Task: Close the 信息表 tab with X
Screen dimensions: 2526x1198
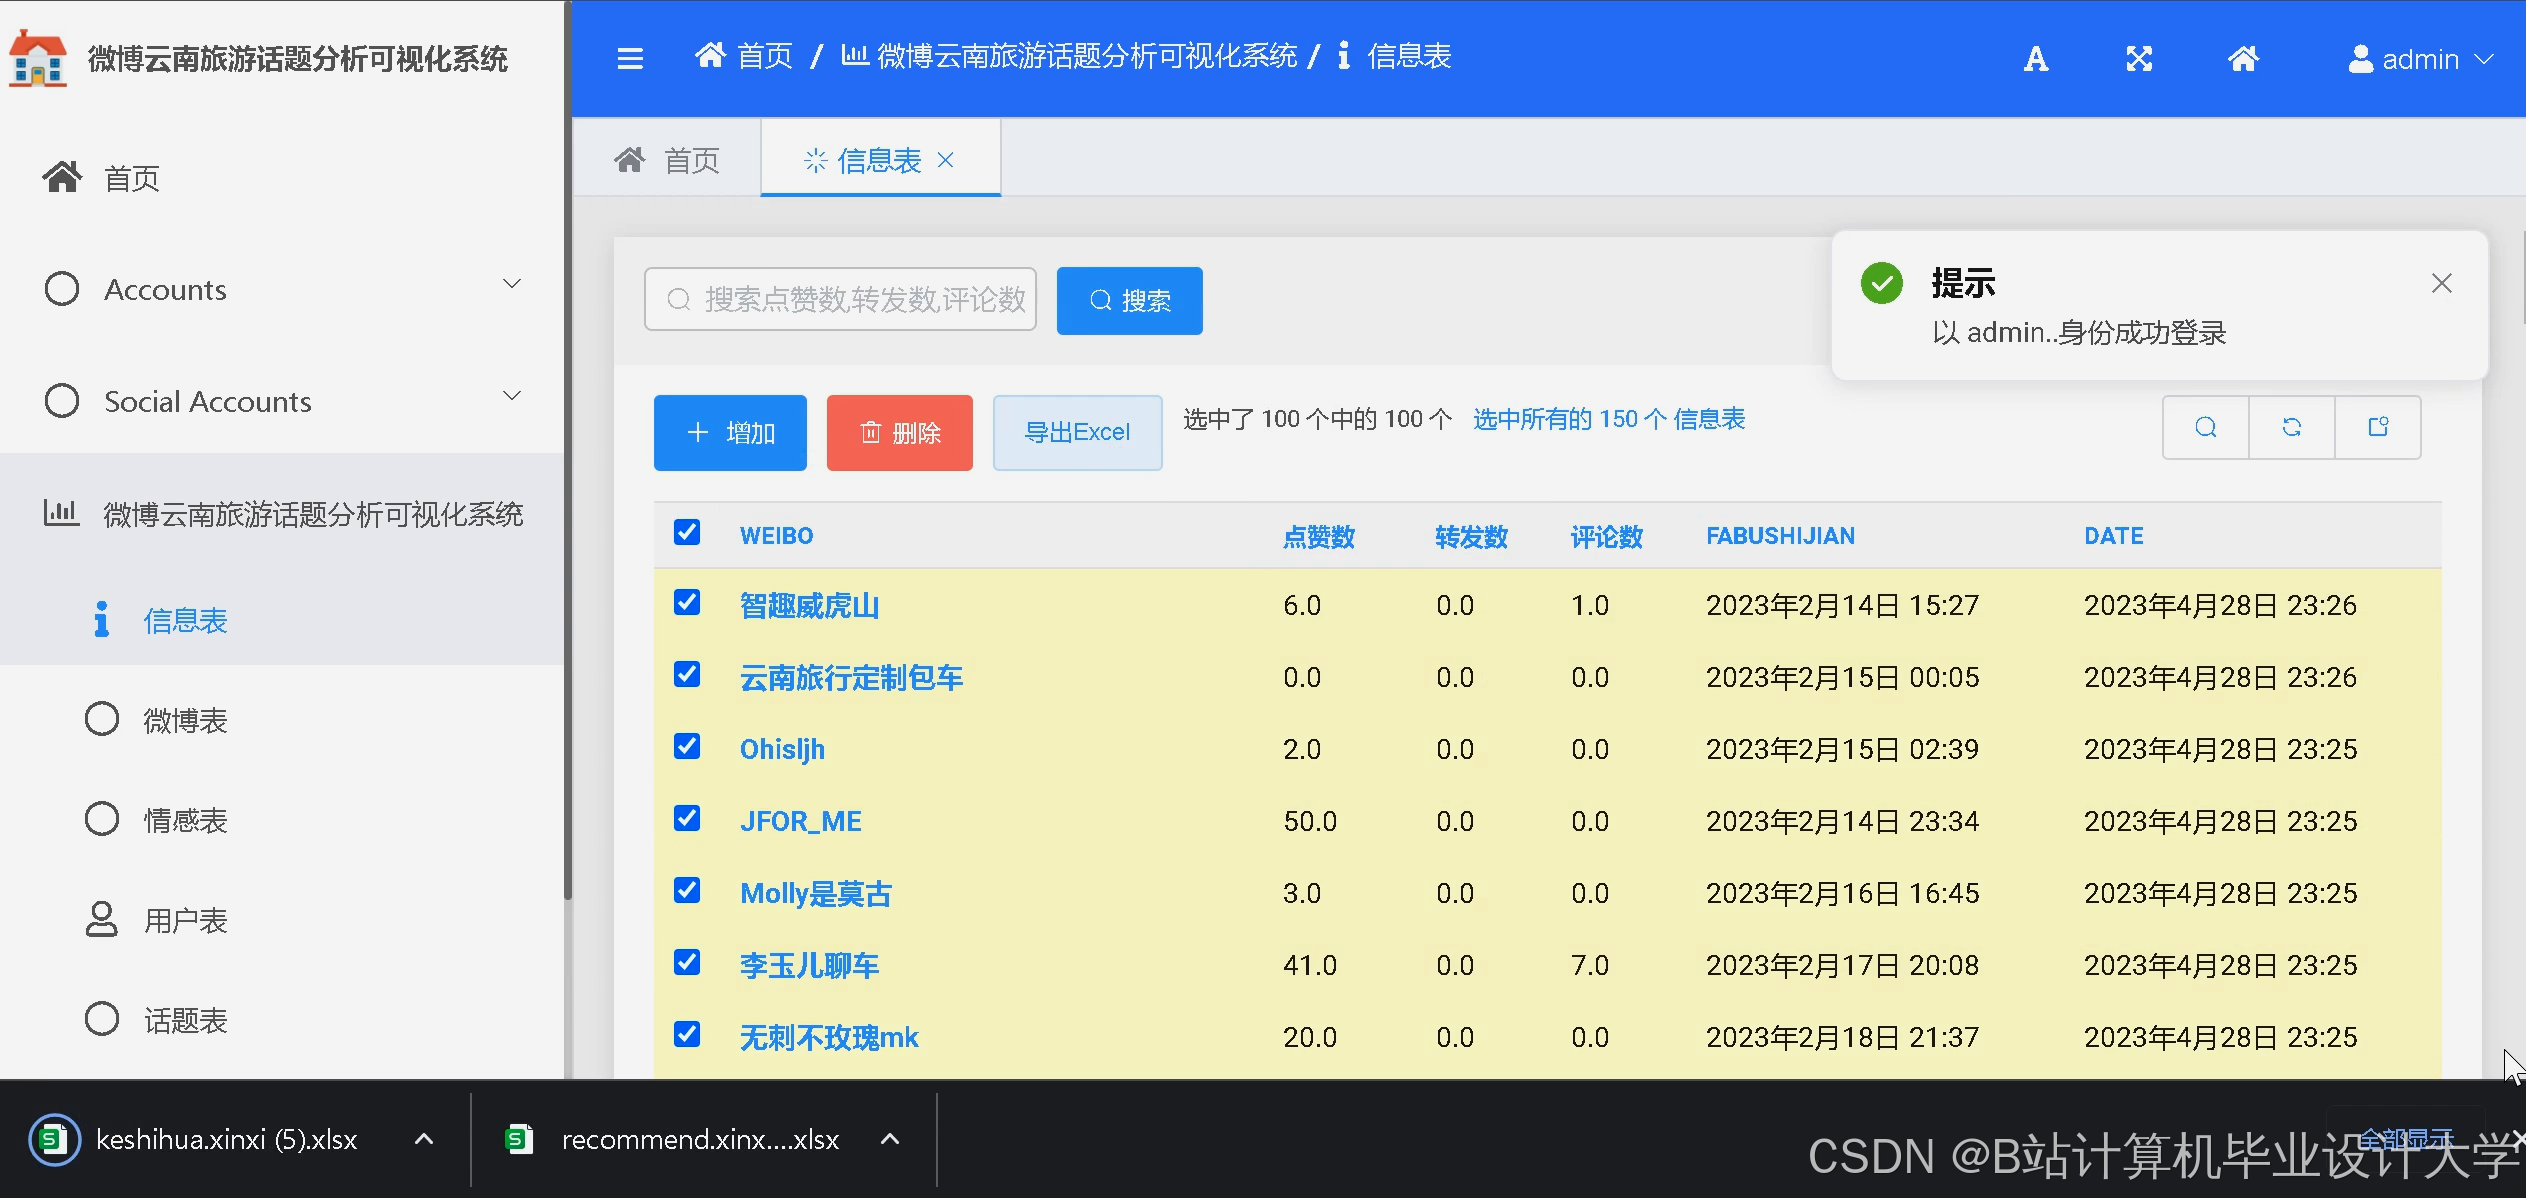Action: [946, 160]
